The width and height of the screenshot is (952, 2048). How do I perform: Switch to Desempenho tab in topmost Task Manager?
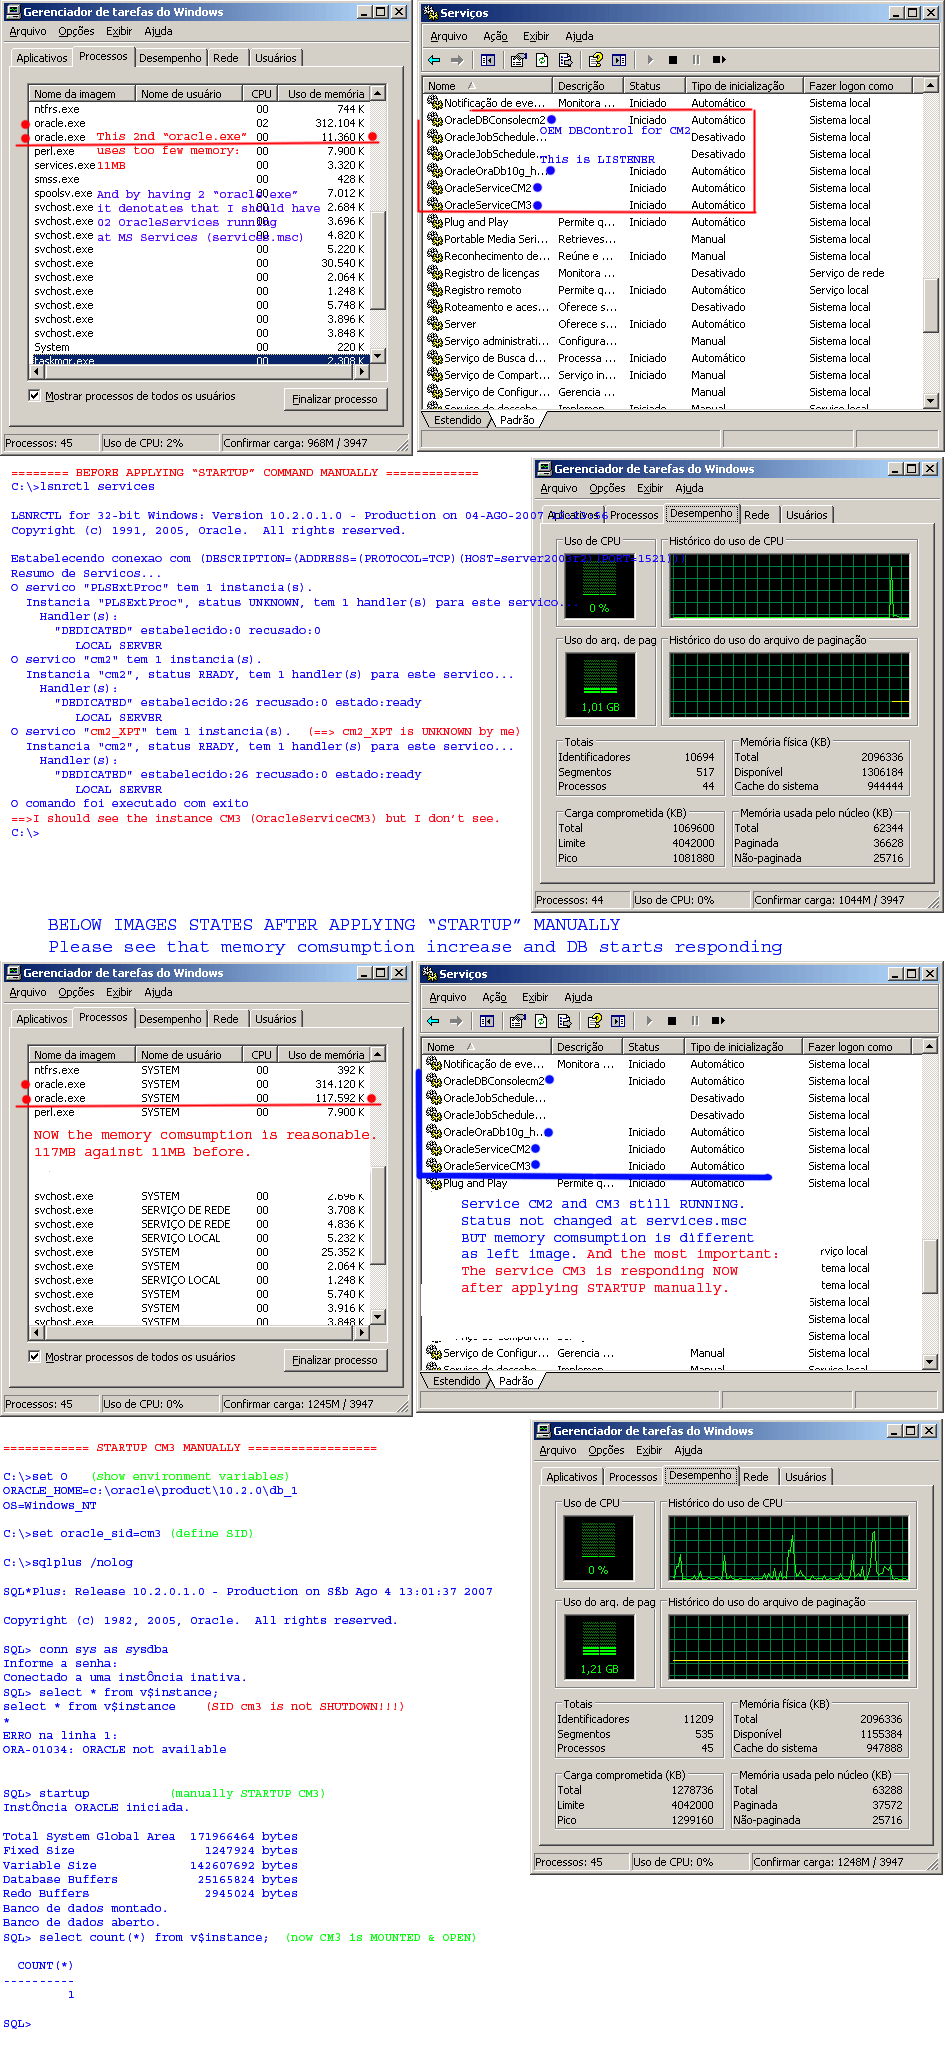pyautogui.click(x=170, y=58)
